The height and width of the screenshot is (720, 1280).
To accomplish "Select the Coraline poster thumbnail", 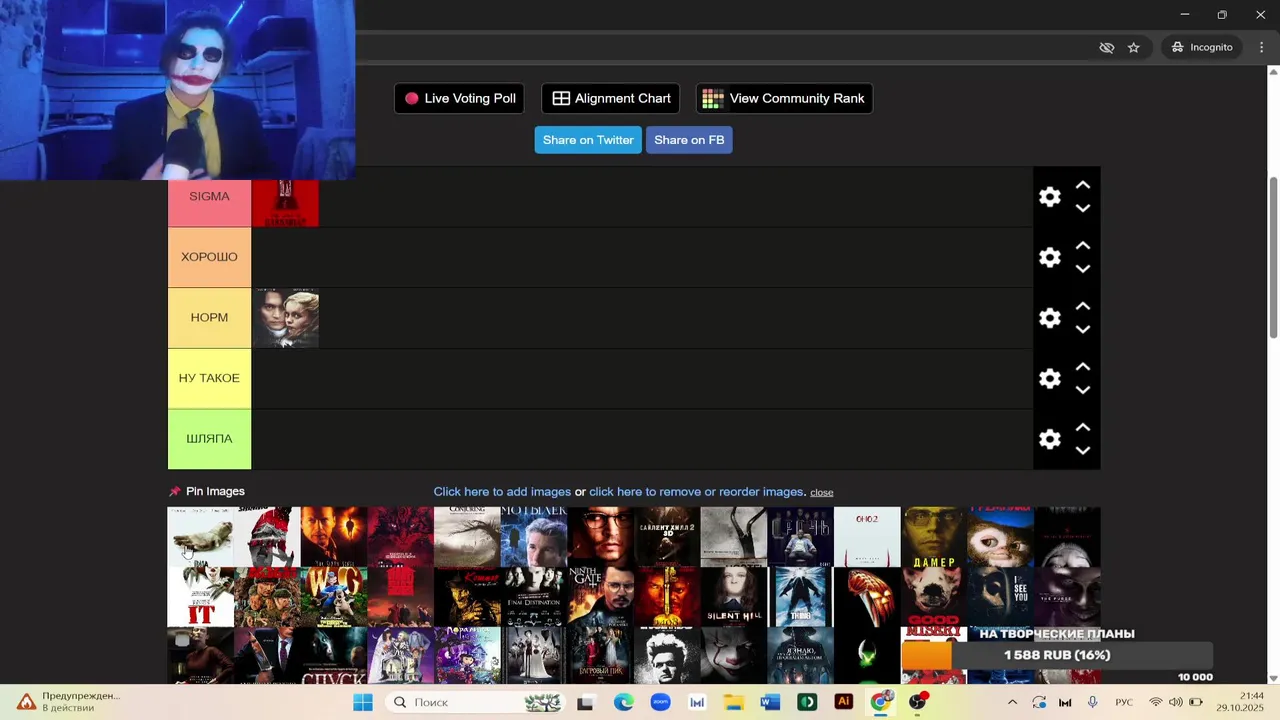I will pyautogui.click(x=467, y=656).
